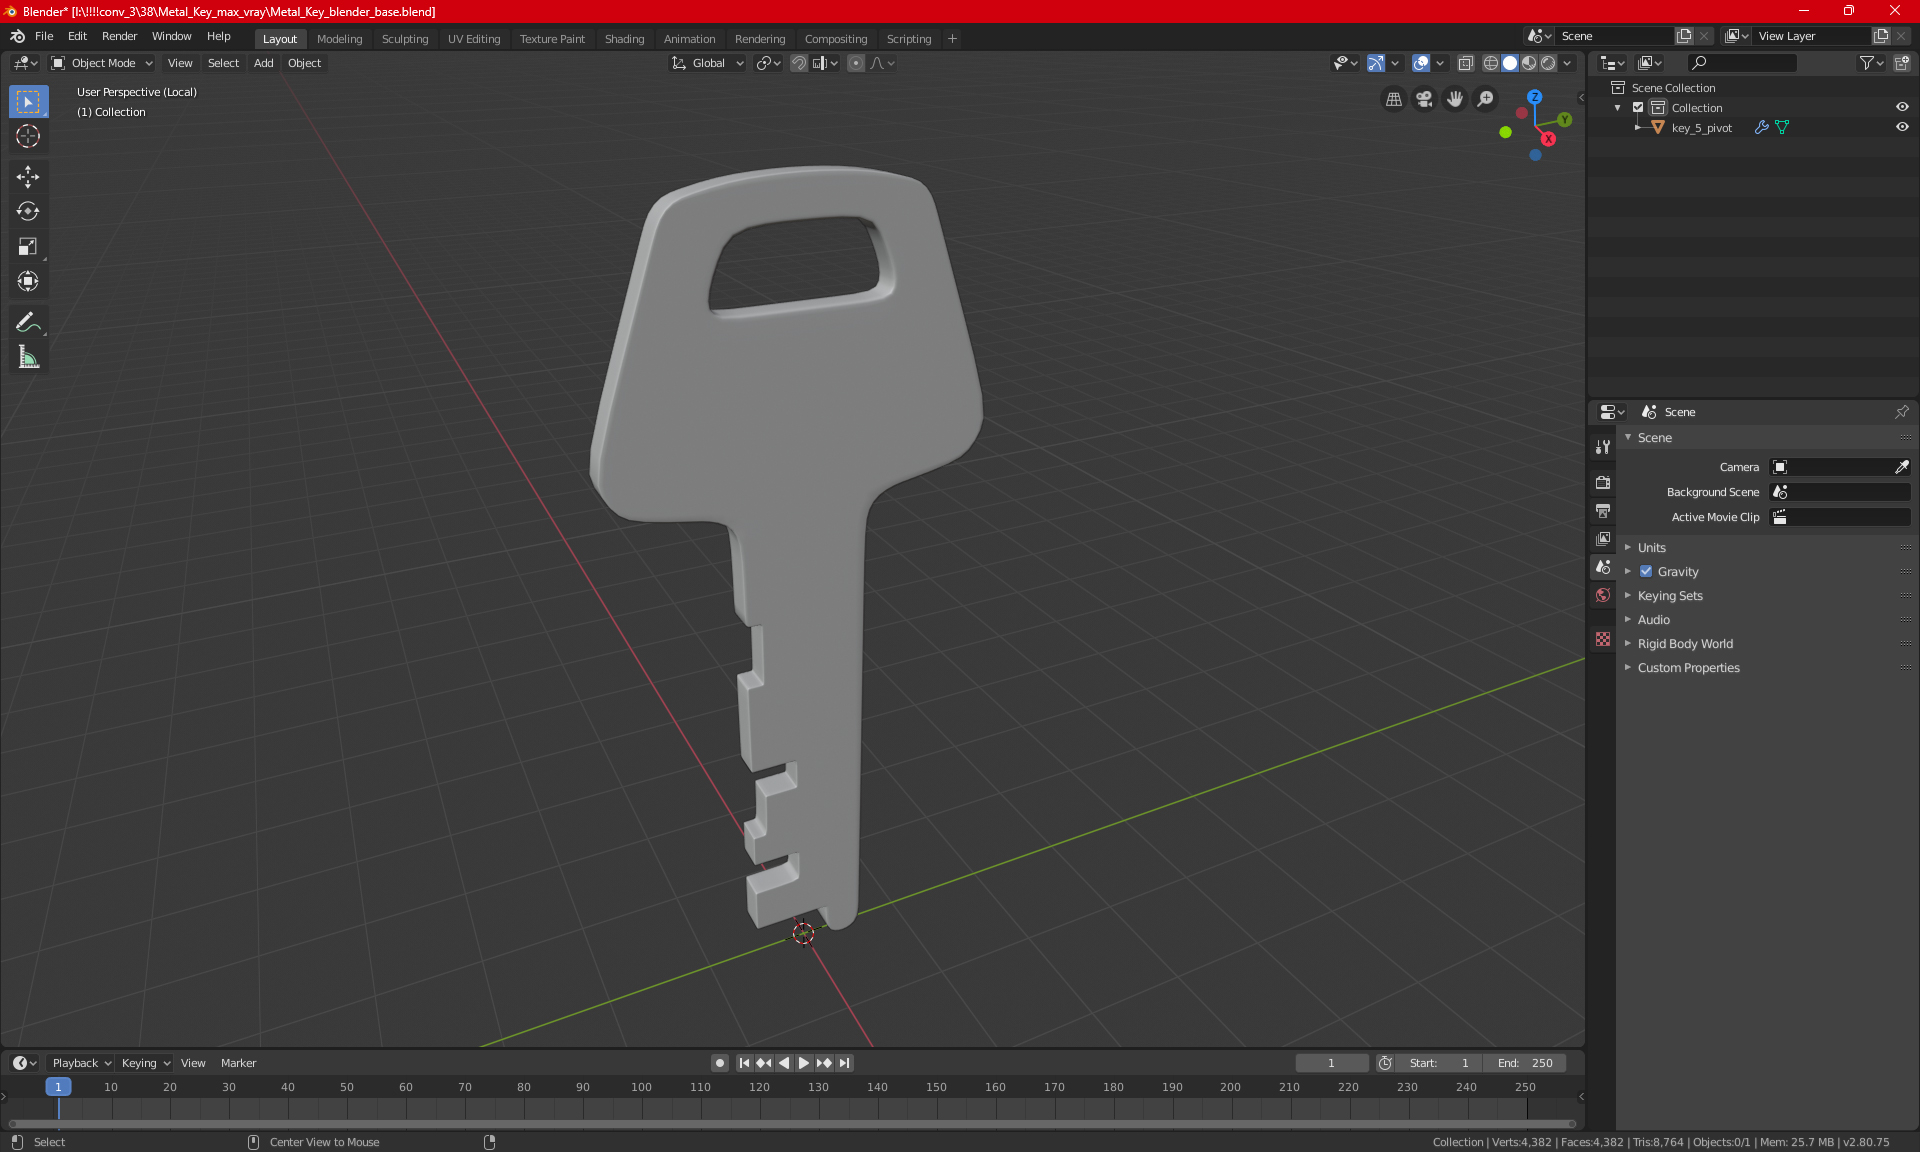
Task: Toggle visibility of Collection in outliner
Action: click(x=1904, y=107)
